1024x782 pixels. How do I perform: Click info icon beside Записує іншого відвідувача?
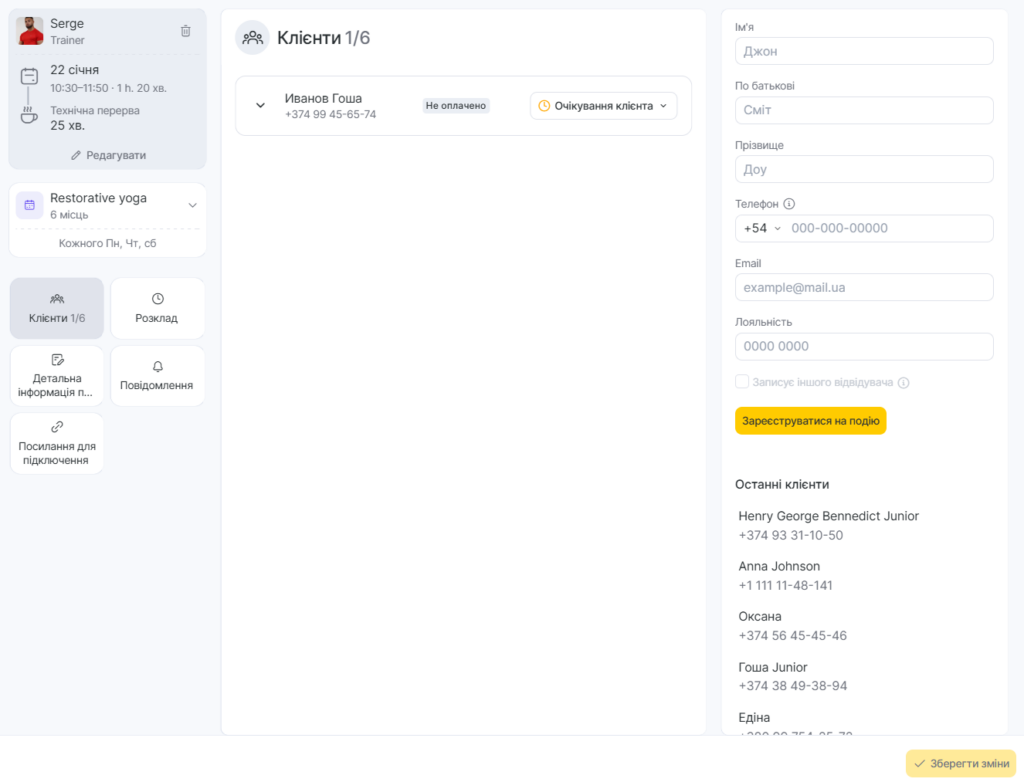point(903,382)
